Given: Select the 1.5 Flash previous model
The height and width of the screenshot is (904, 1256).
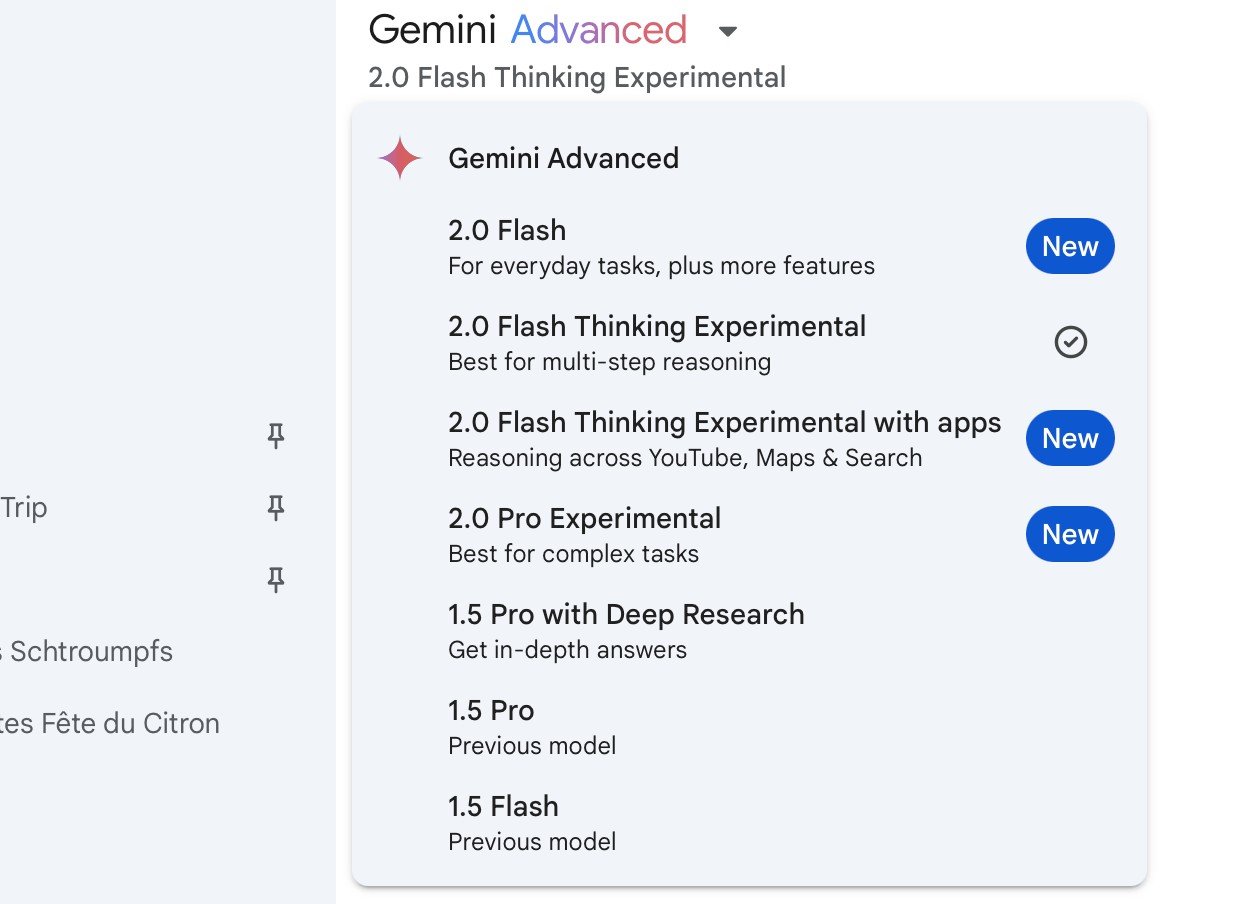Looking at the screenshot, I should [750, 823].
